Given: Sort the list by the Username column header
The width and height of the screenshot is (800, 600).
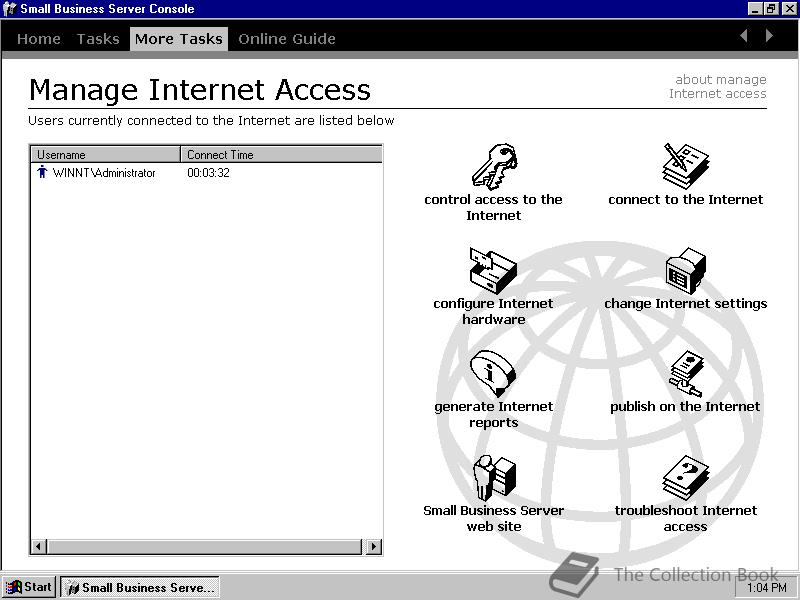Looking at the screenshot, I should 106,155.
